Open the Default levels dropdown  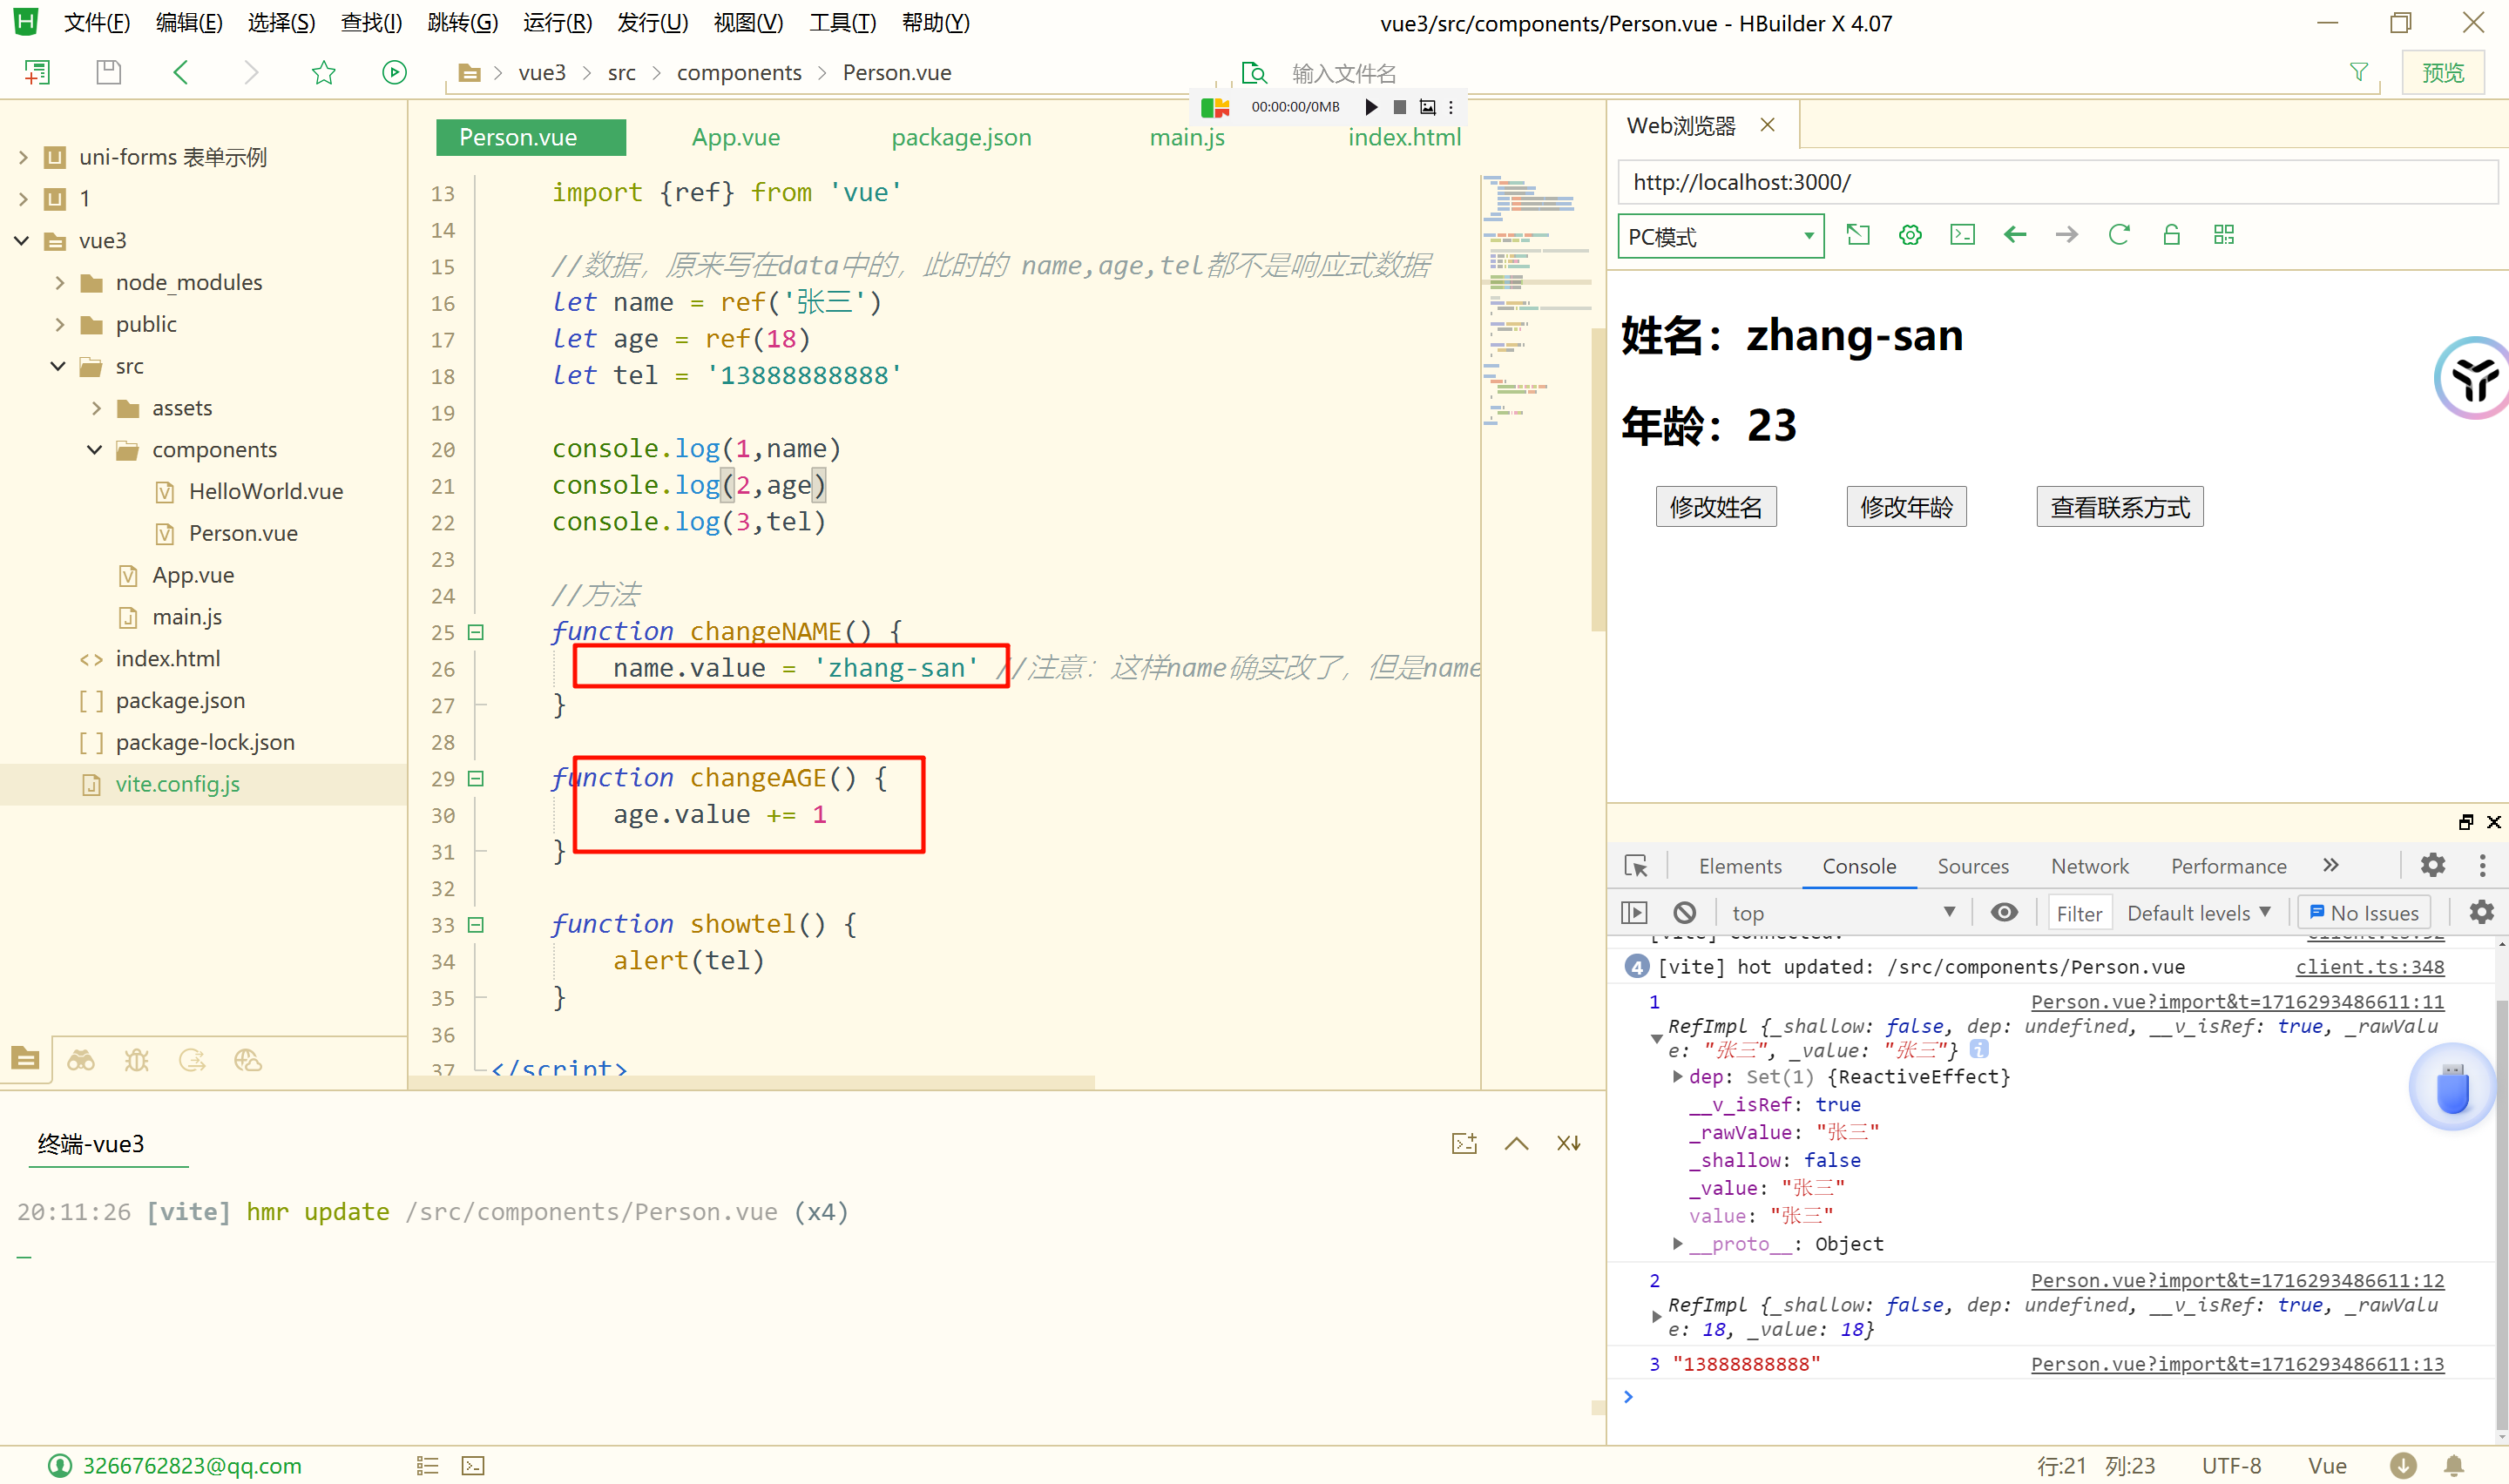tap(2198, 912)
